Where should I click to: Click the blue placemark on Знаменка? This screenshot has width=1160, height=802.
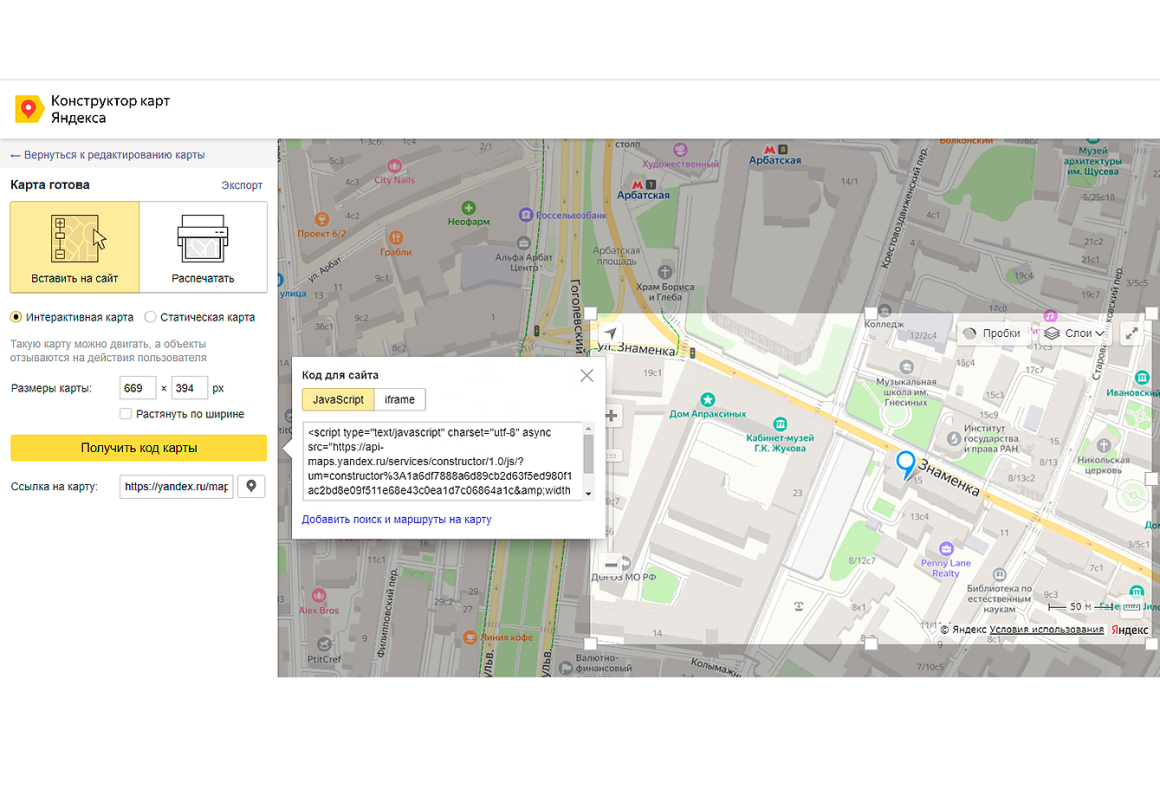coord(906,465)
